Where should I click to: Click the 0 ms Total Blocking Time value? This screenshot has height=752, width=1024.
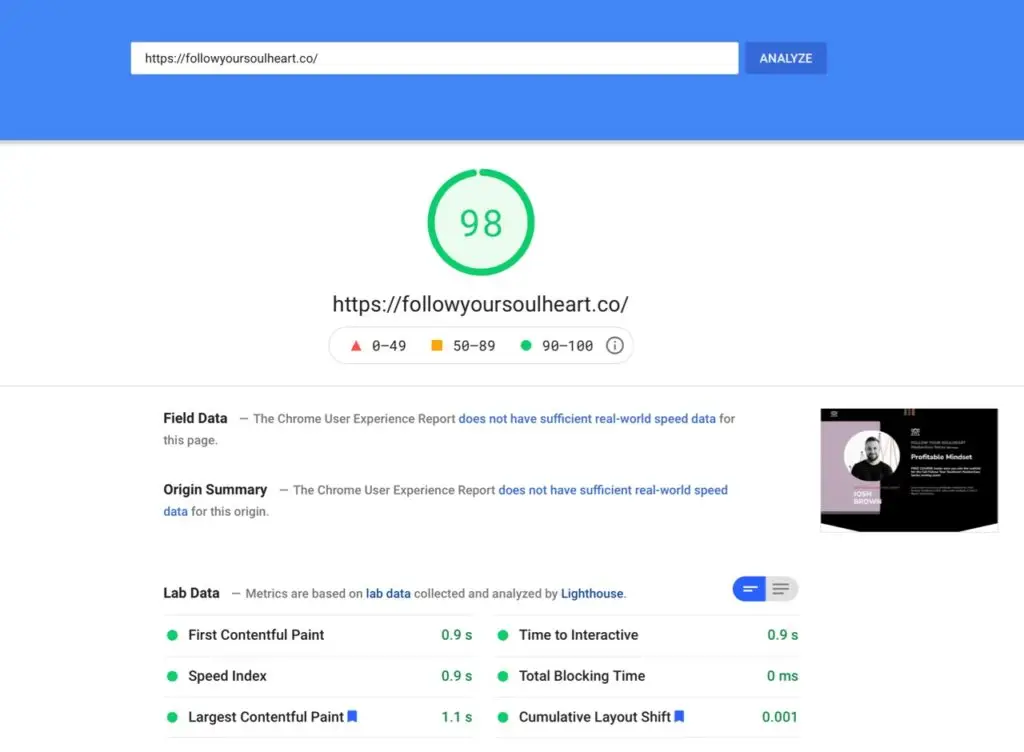pyautogui.click(x=782, y=676)
